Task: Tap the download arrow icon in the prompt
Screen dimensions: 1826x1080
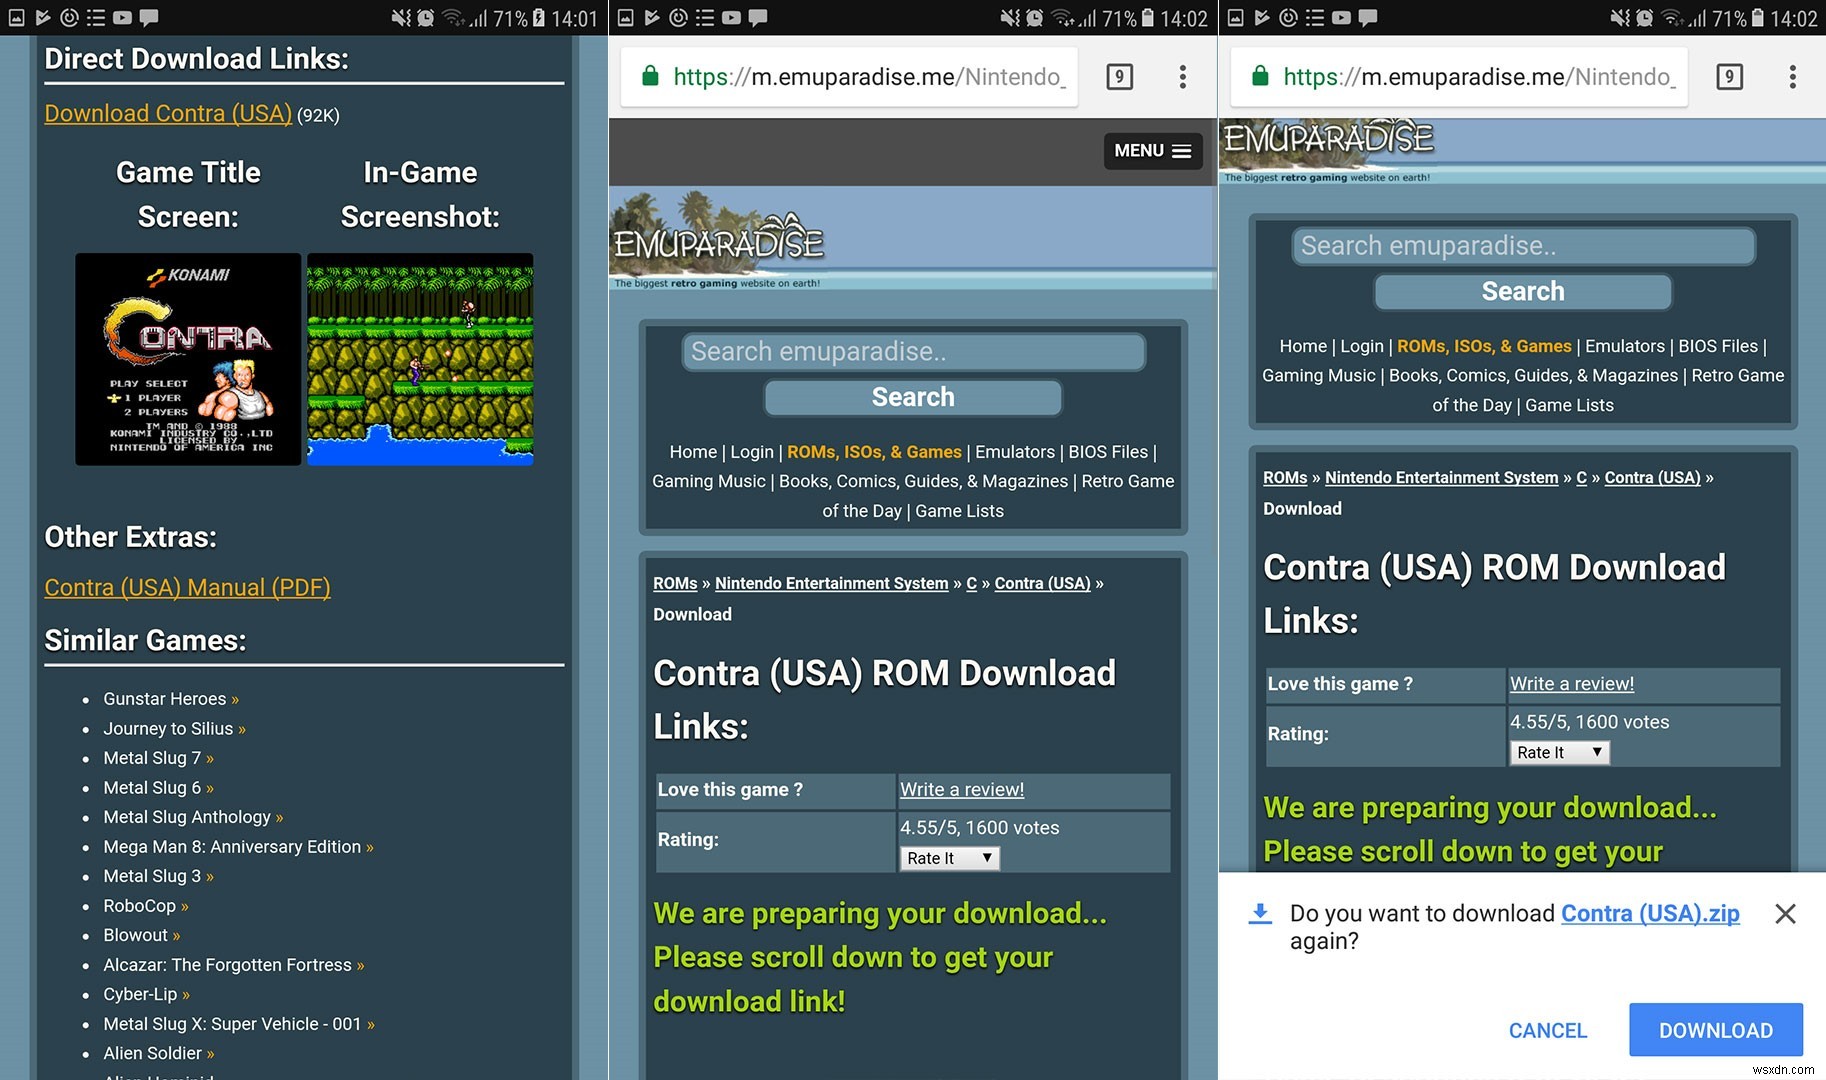Action: tap(1259, 913)
